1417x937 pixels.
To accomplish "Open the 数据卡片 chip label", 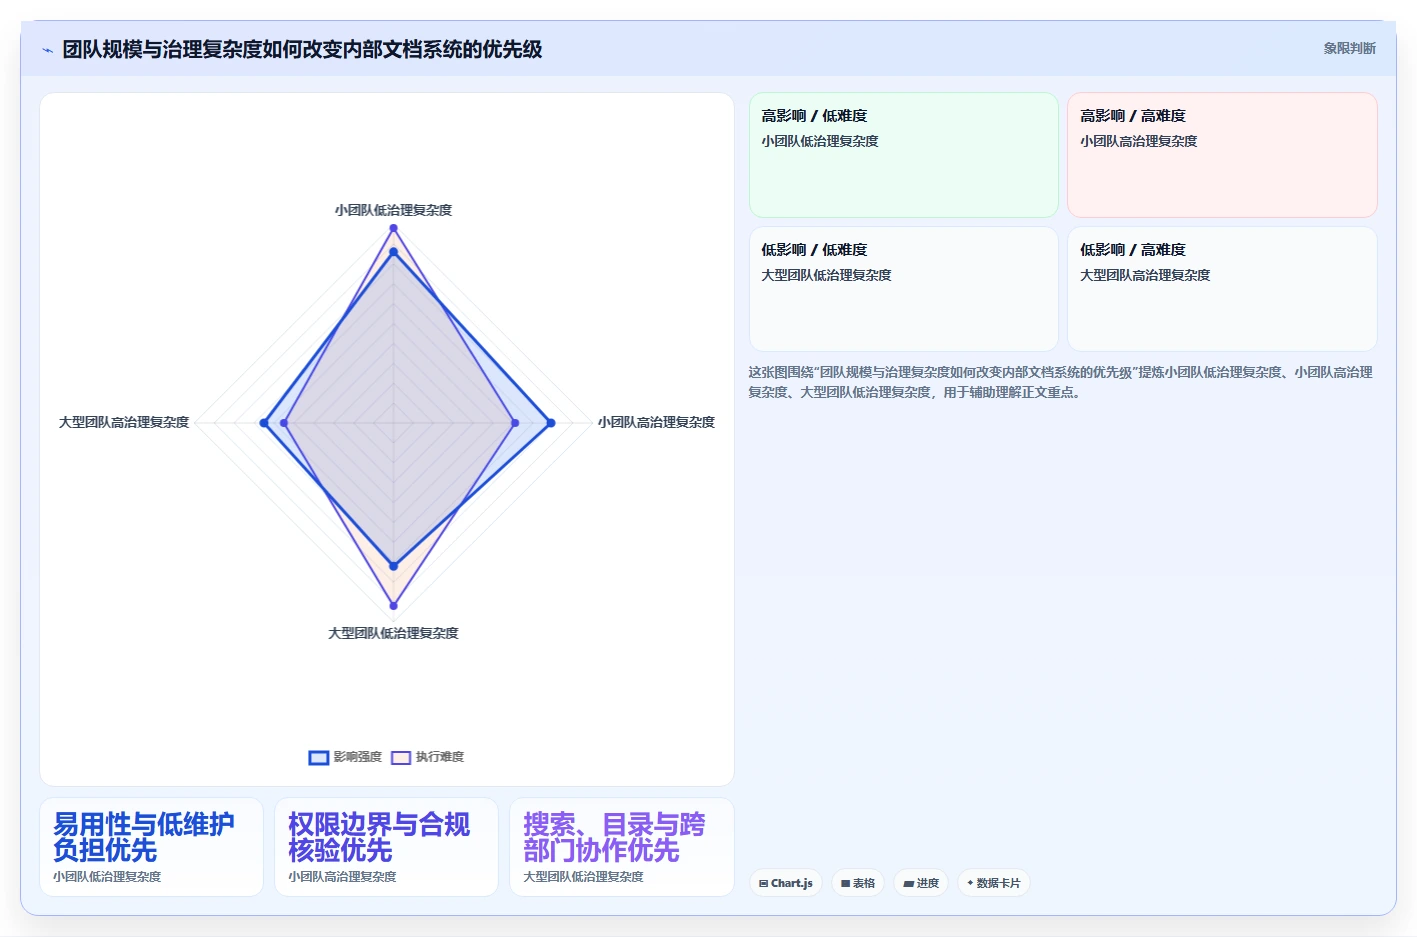I will (998, 883).
